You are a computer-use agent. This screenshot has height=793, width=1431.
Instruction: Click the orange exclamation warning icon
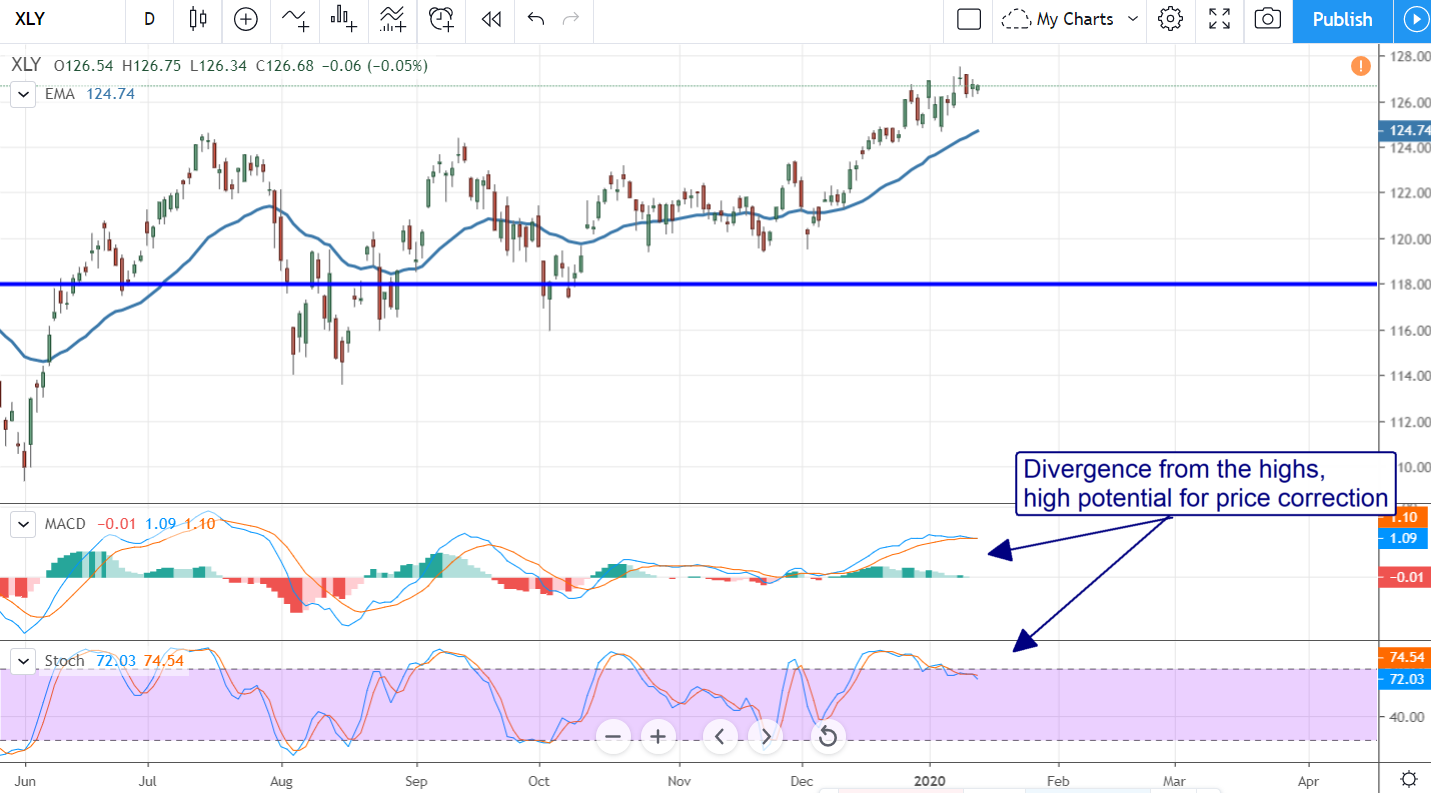coord(1360,66)
